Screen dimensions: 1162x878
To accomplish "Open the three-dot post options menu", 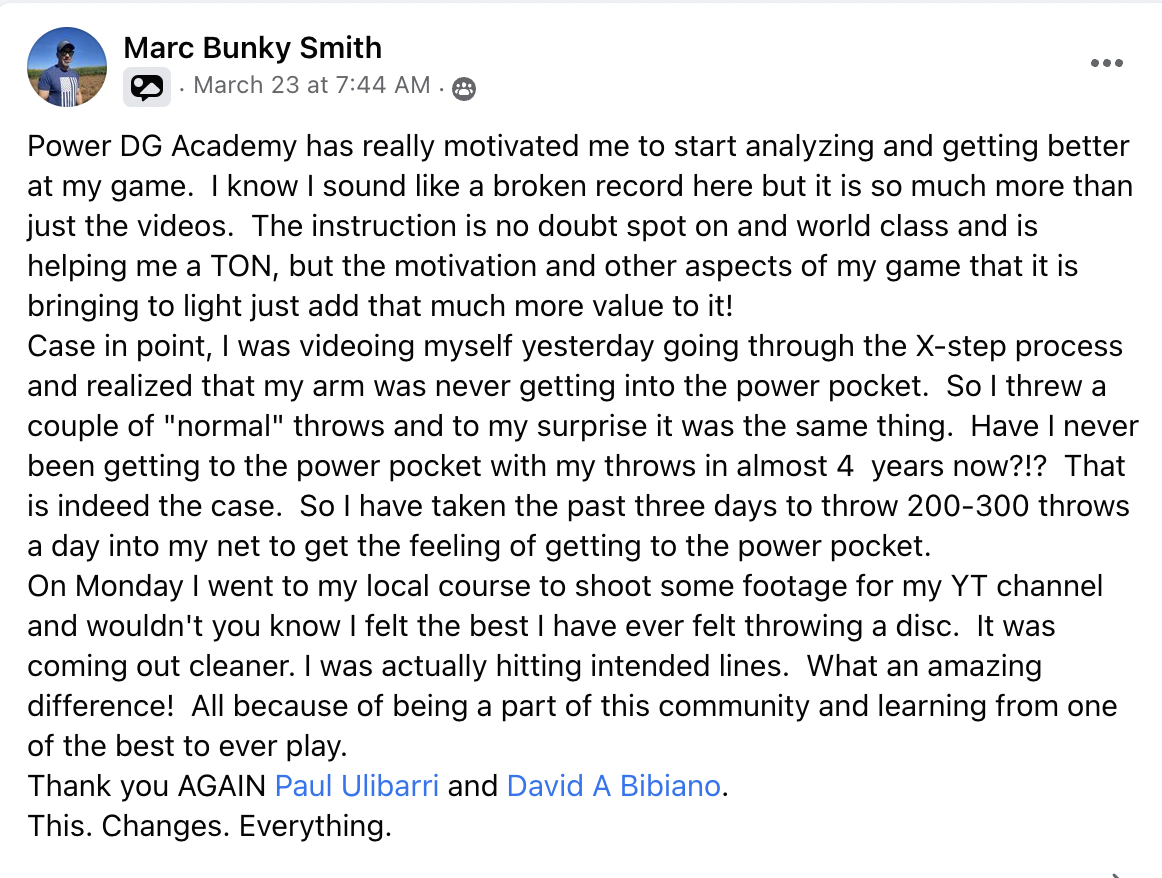I will [1106, 64].
